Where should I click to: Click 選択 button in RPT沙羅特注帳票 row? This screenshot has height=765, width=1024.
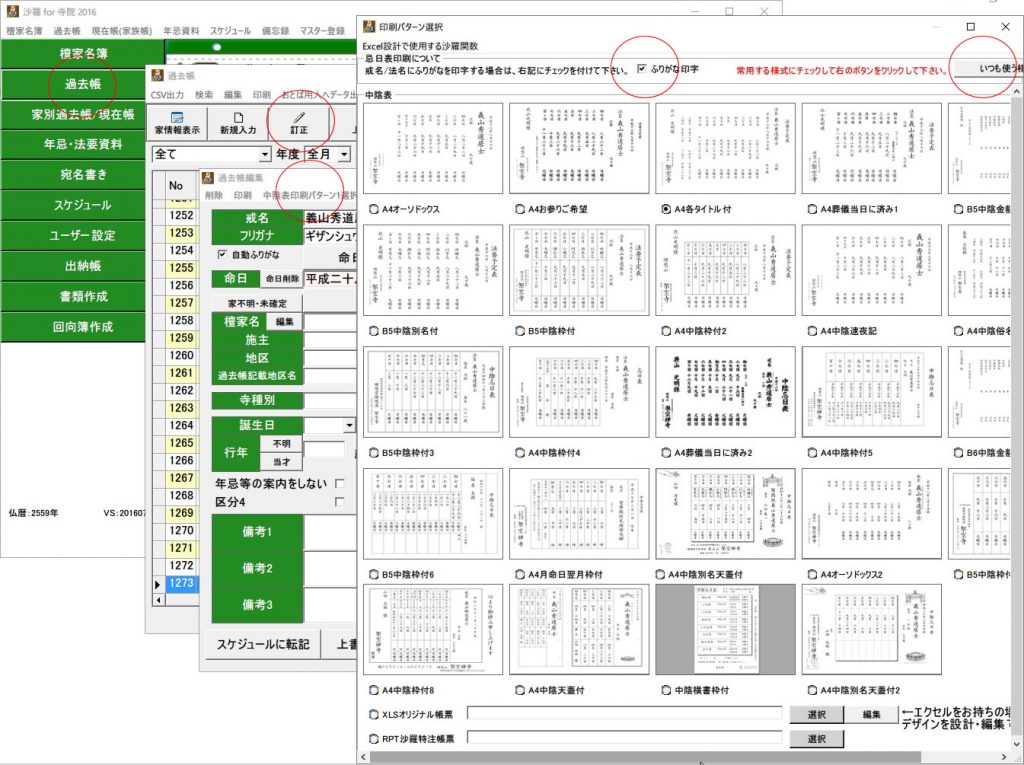816,739
